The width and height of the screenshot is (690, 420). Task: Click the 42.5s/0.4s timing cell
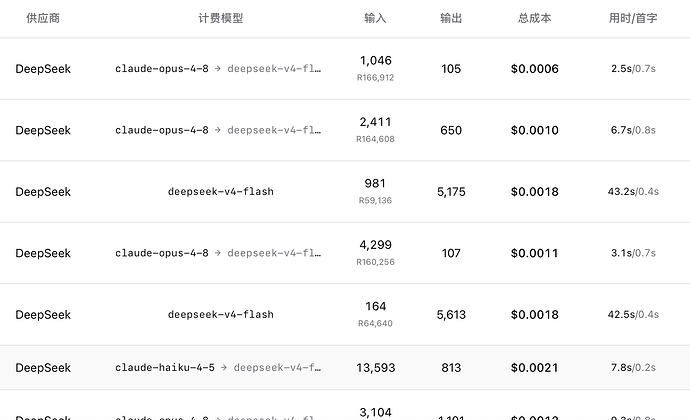(633, 315)
